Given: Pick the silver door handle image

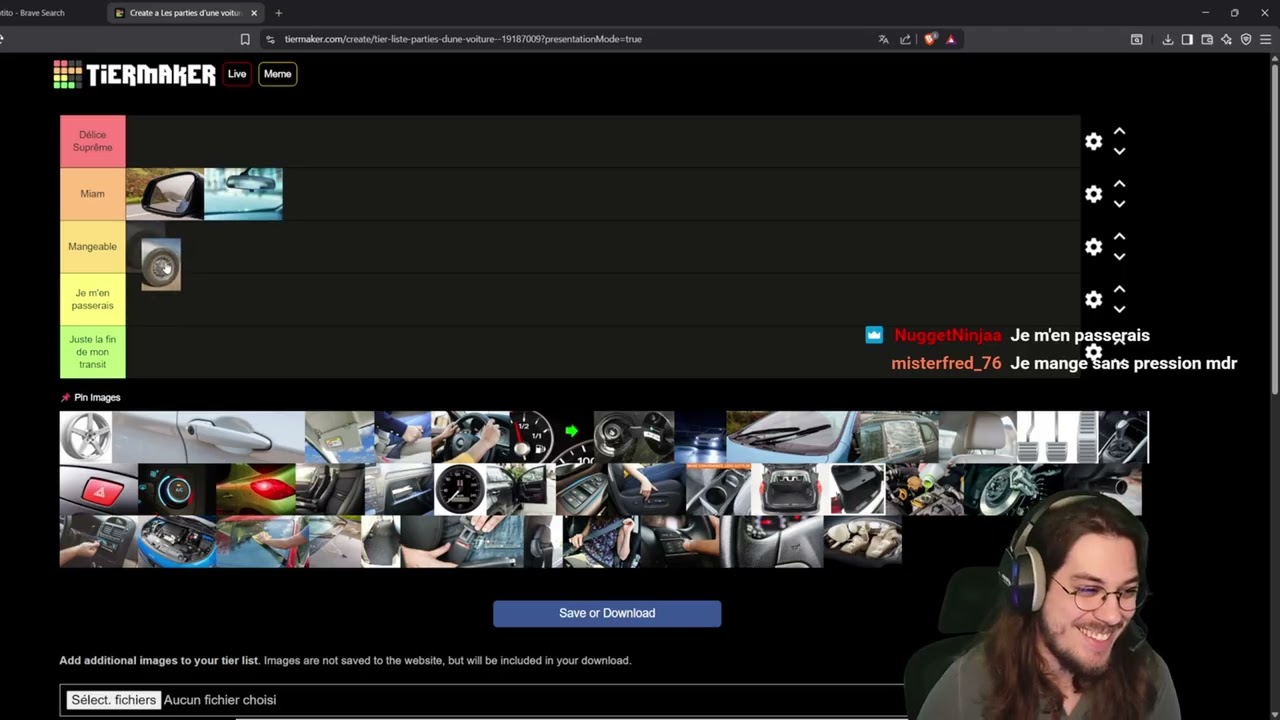Looking at the screenshot, I should tap(208, 437).
